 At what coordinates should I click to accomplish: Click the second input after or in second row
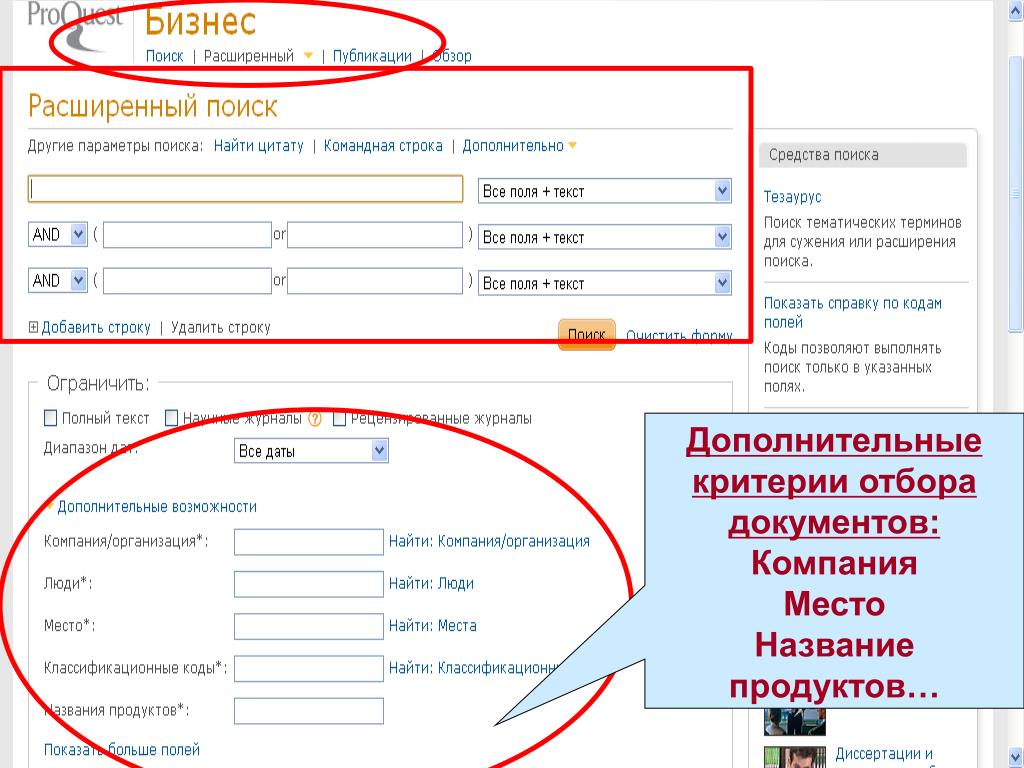pos(375,235)
